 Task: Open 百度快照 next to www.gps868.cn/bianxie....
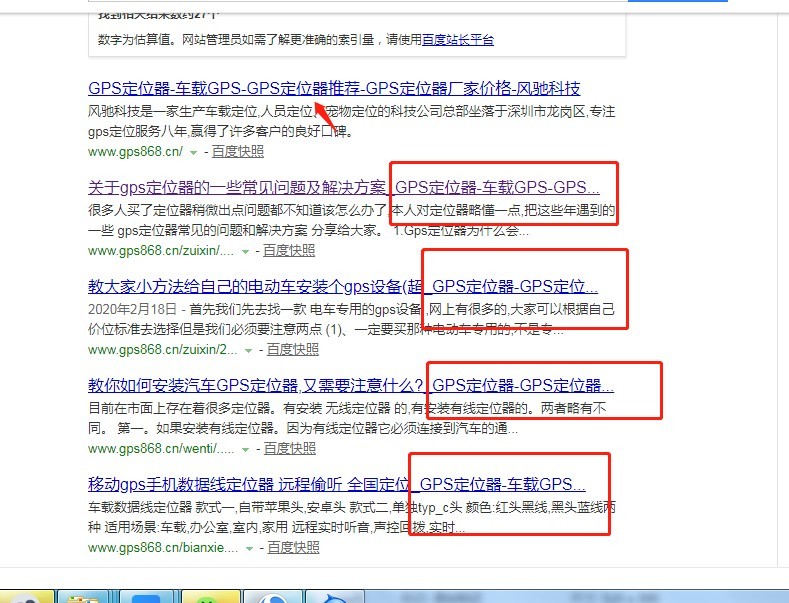tap(293, 547)
